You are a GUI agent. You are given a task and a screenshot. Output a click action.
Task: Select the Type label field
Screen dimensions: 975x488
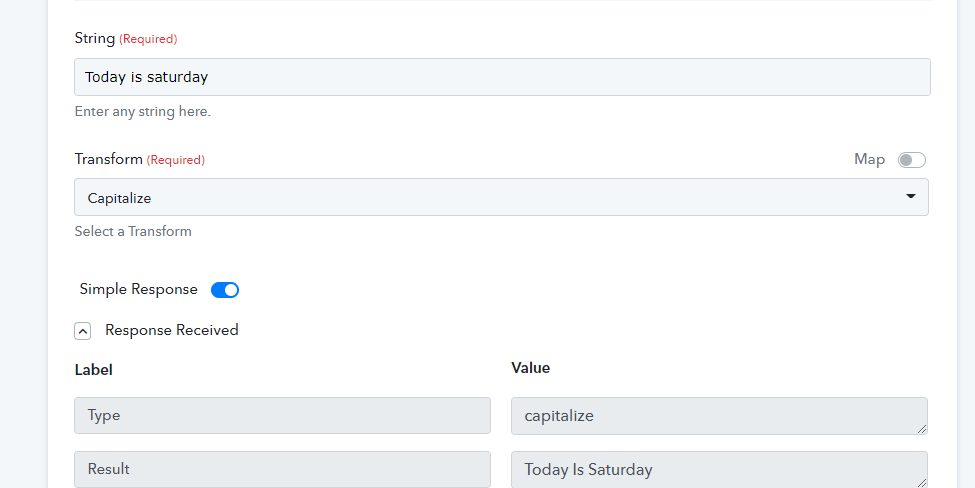pyautogui.click(x=282, y=415)
